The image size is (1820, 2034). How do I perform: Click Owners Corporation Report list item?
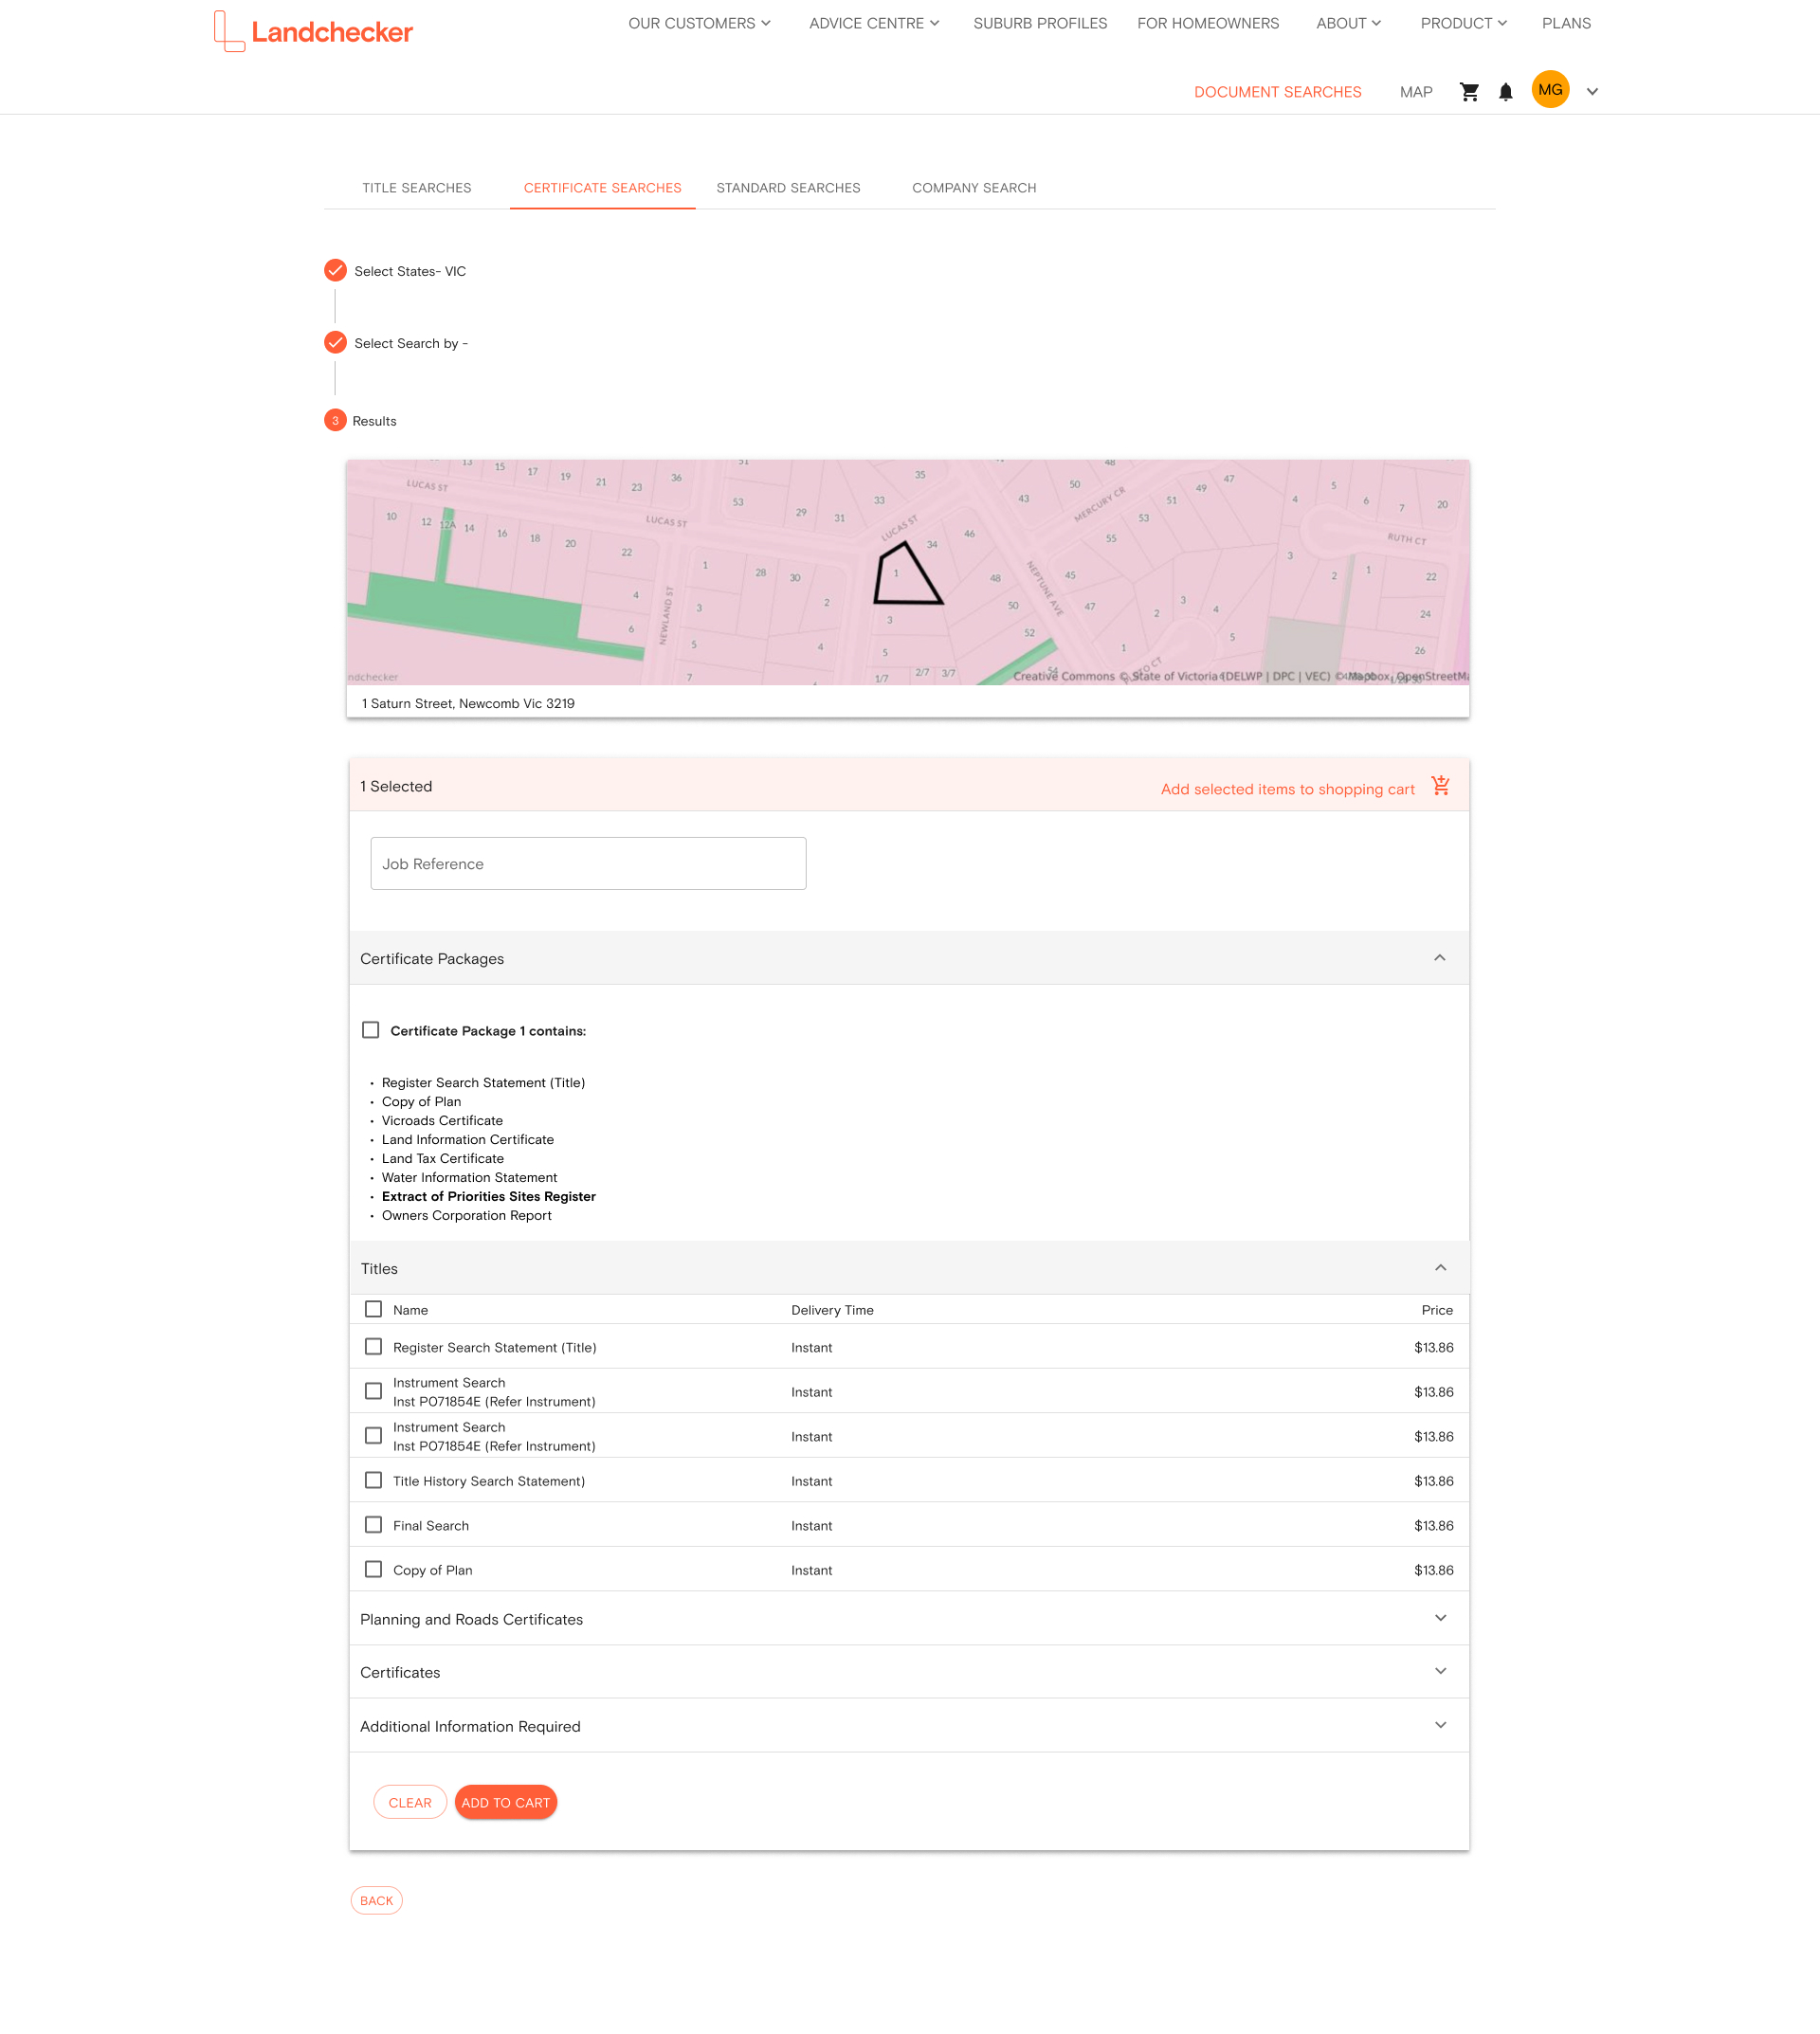click(x=466, y=1215)
